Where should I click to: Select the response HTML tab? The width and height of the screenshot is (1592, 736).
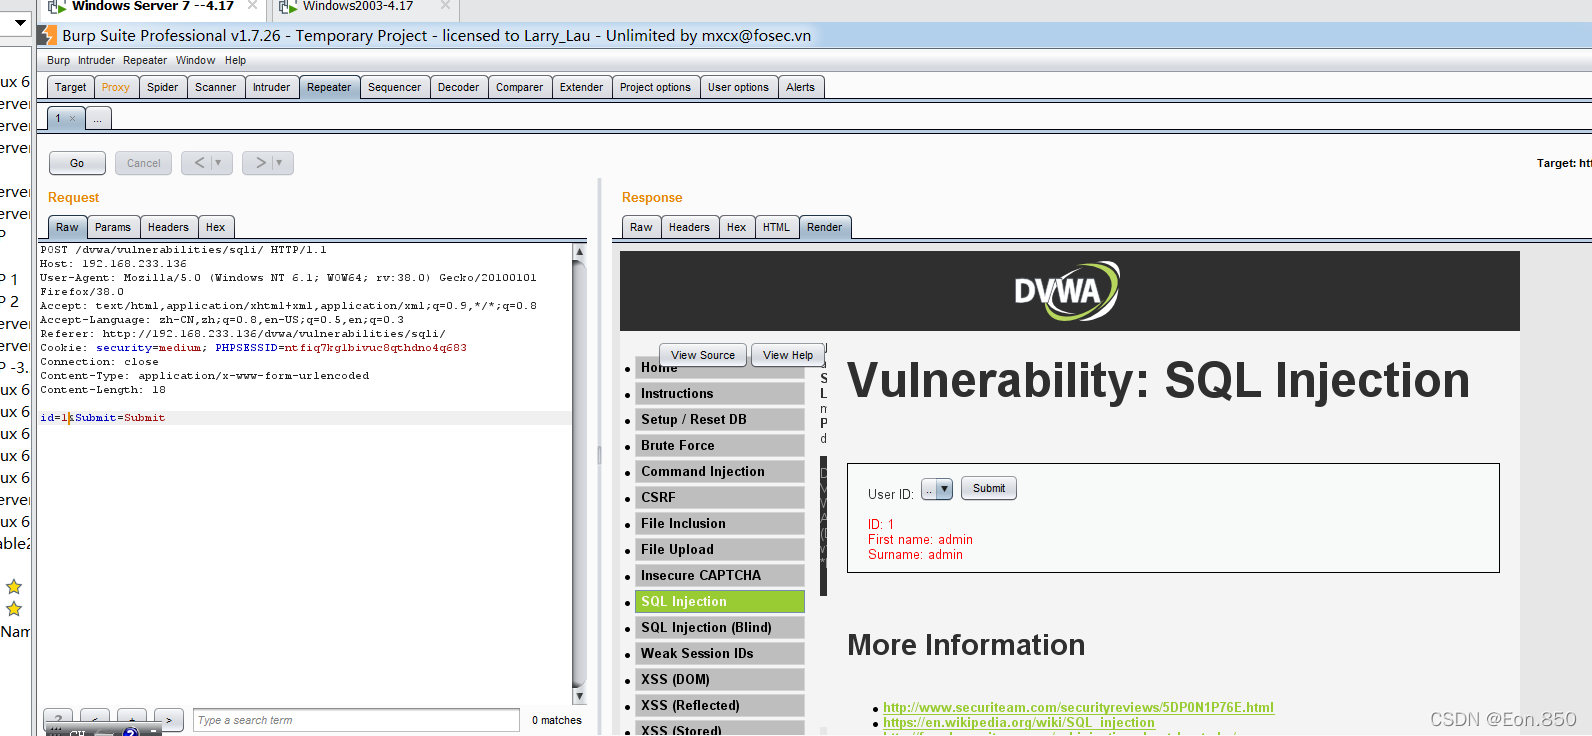pyautogui.click(x=777, y=227)
